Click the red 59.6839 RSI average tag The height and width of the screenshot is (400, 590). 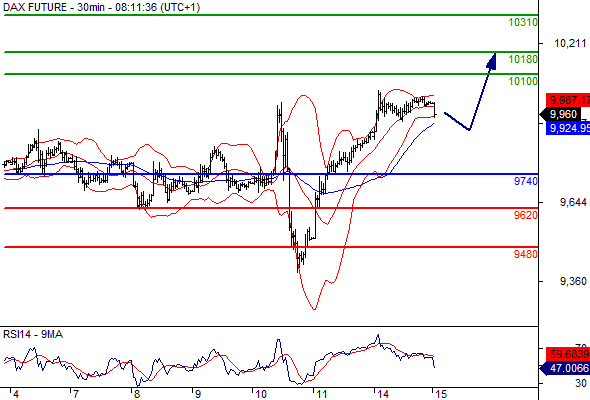click(x=568, y=354)
